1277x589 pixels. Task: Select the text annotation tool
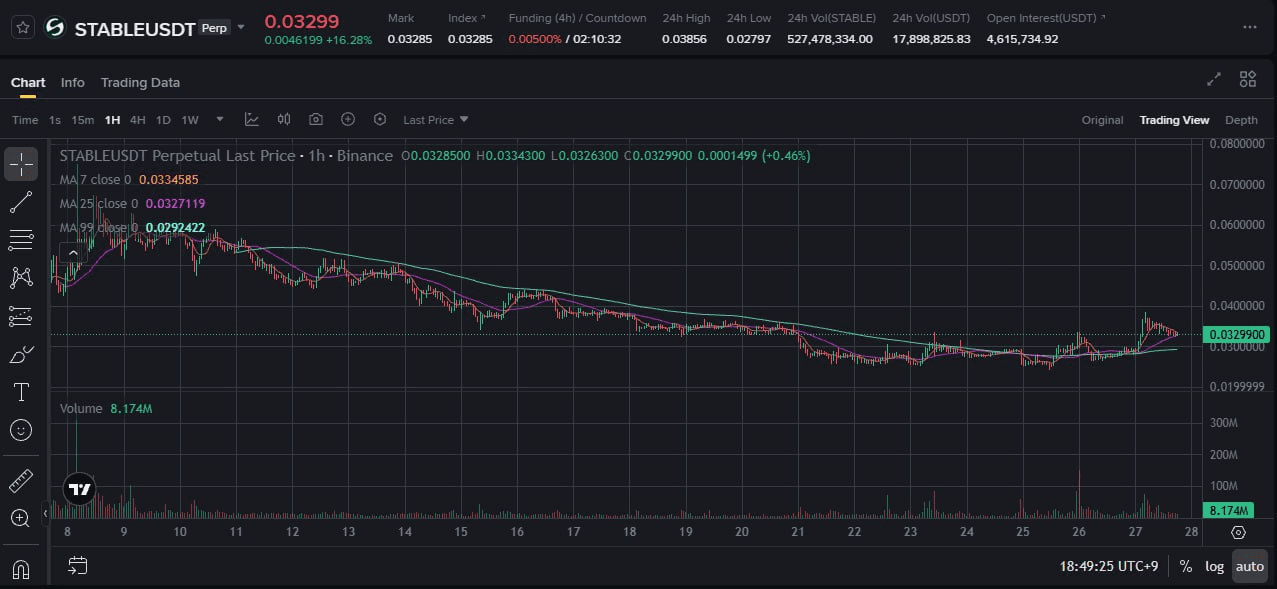(21, 391)
